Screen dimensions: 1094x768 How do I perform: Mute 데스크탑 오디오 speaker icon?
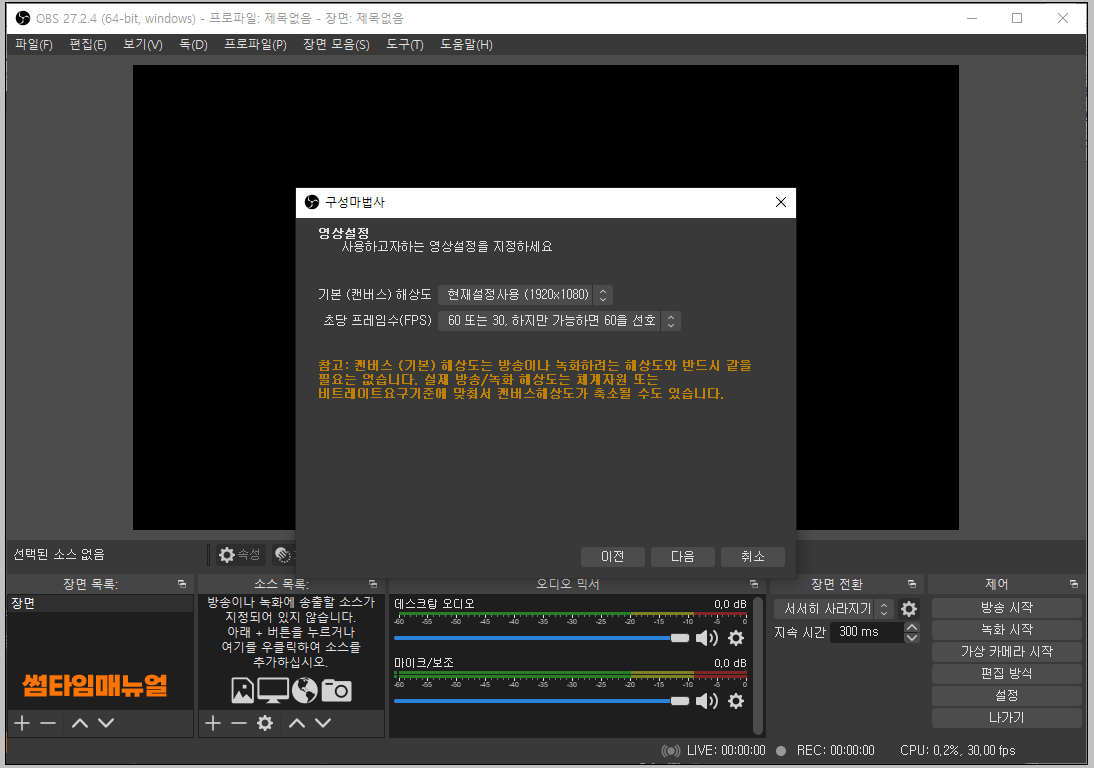tap(707, 638)
